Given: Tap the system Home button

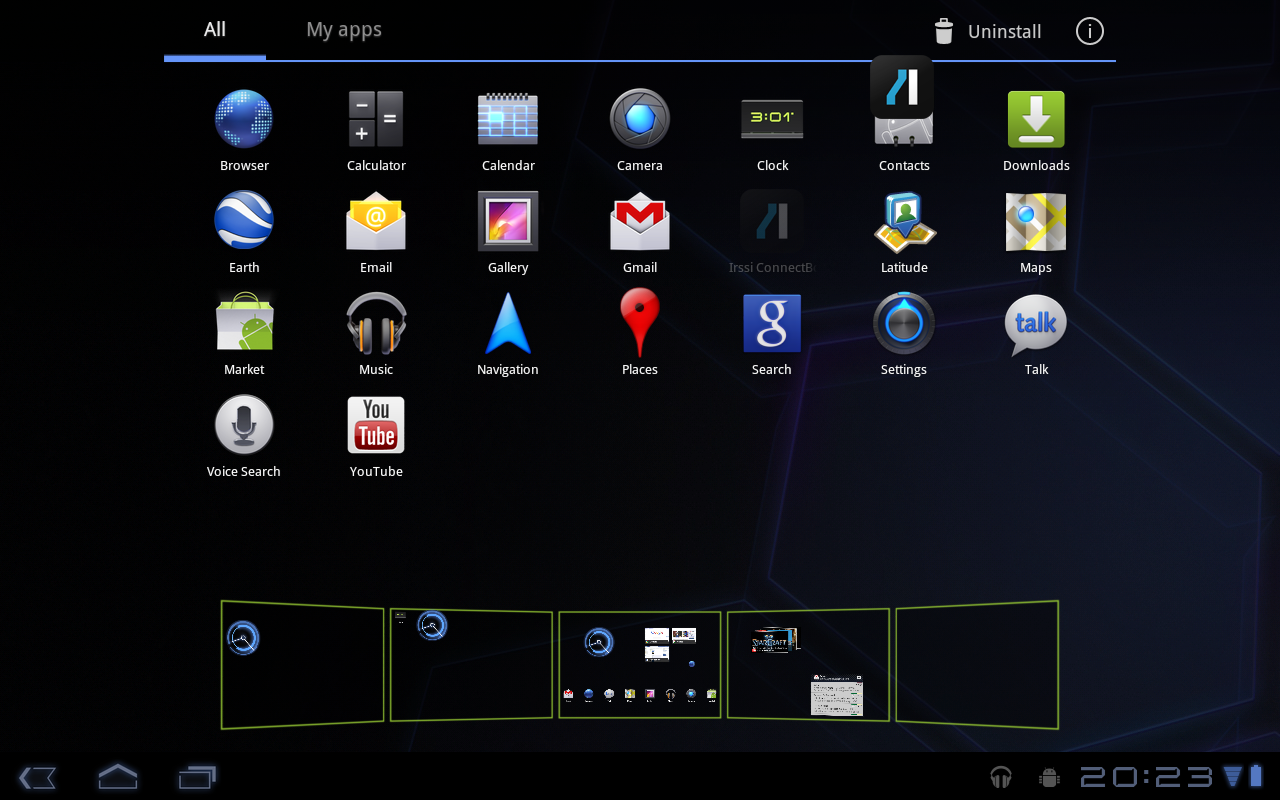Looking at the screenshot, I should (117, 777).
